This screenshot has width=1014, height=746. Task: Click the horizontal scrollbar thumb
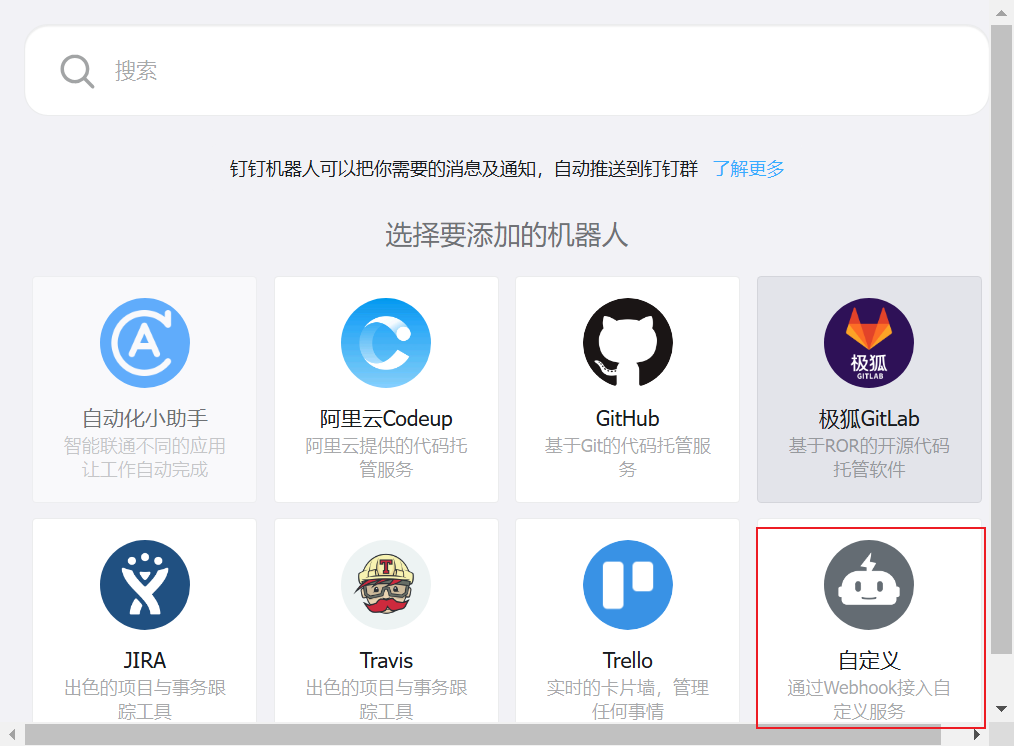coord(483,734)
